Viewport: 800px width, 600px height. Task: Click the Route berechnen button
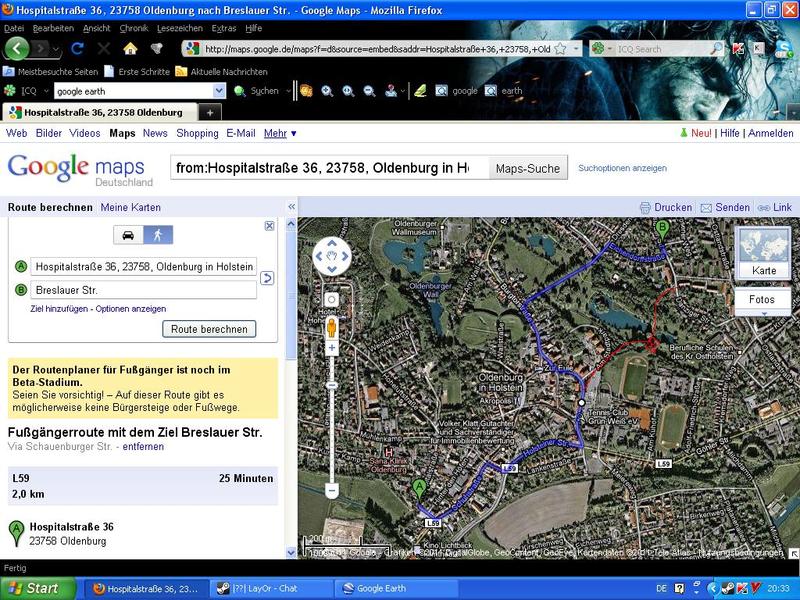[209, 329]
